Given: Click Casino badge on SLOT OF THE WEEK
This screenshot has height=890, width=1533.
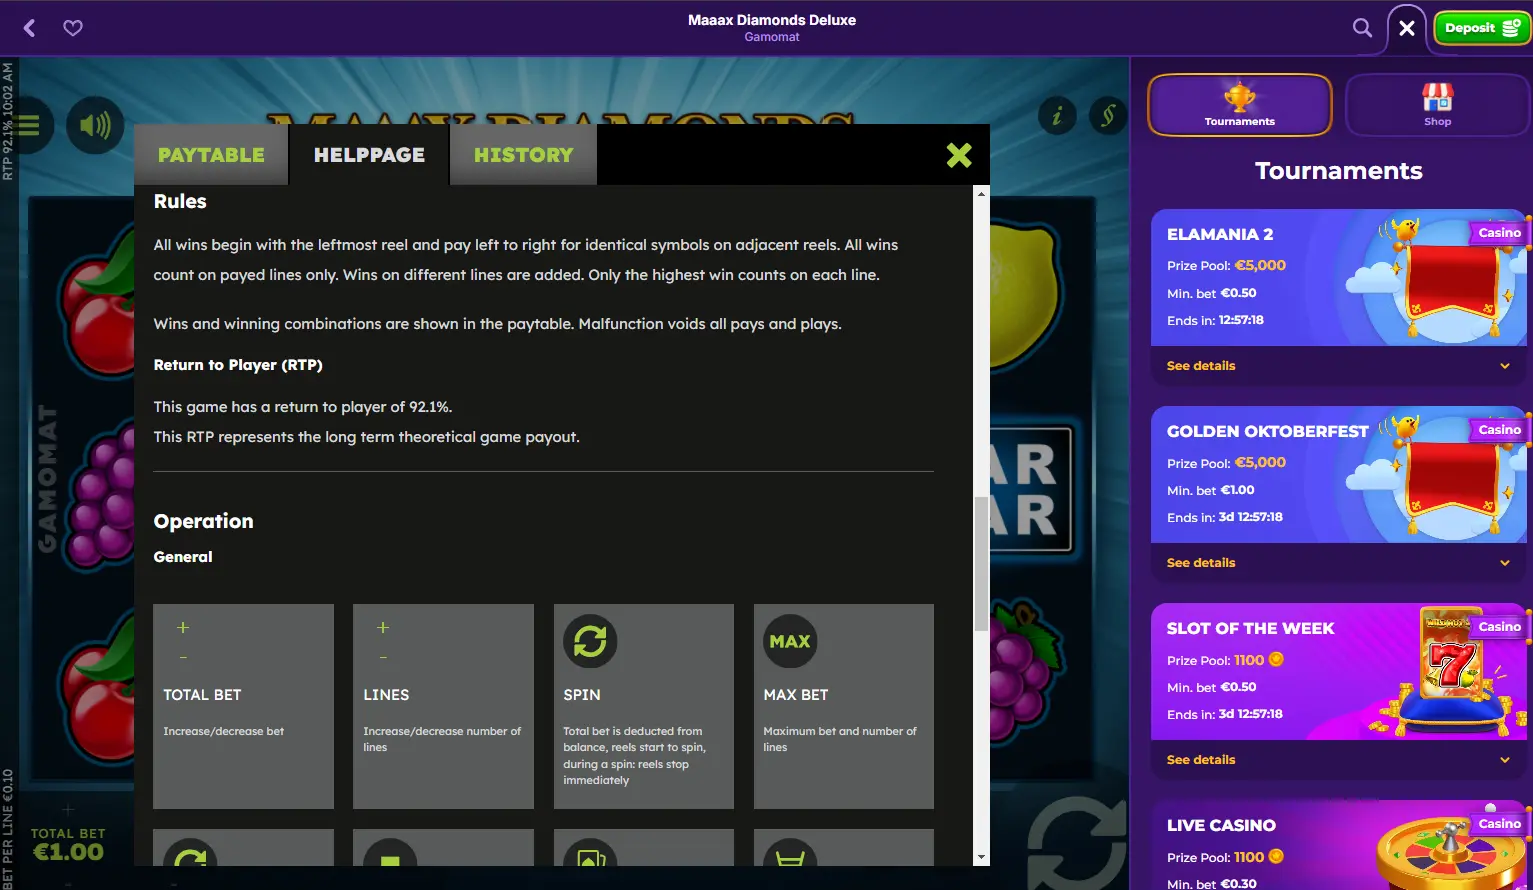Looking at the screenshot, I should 1499,627.
